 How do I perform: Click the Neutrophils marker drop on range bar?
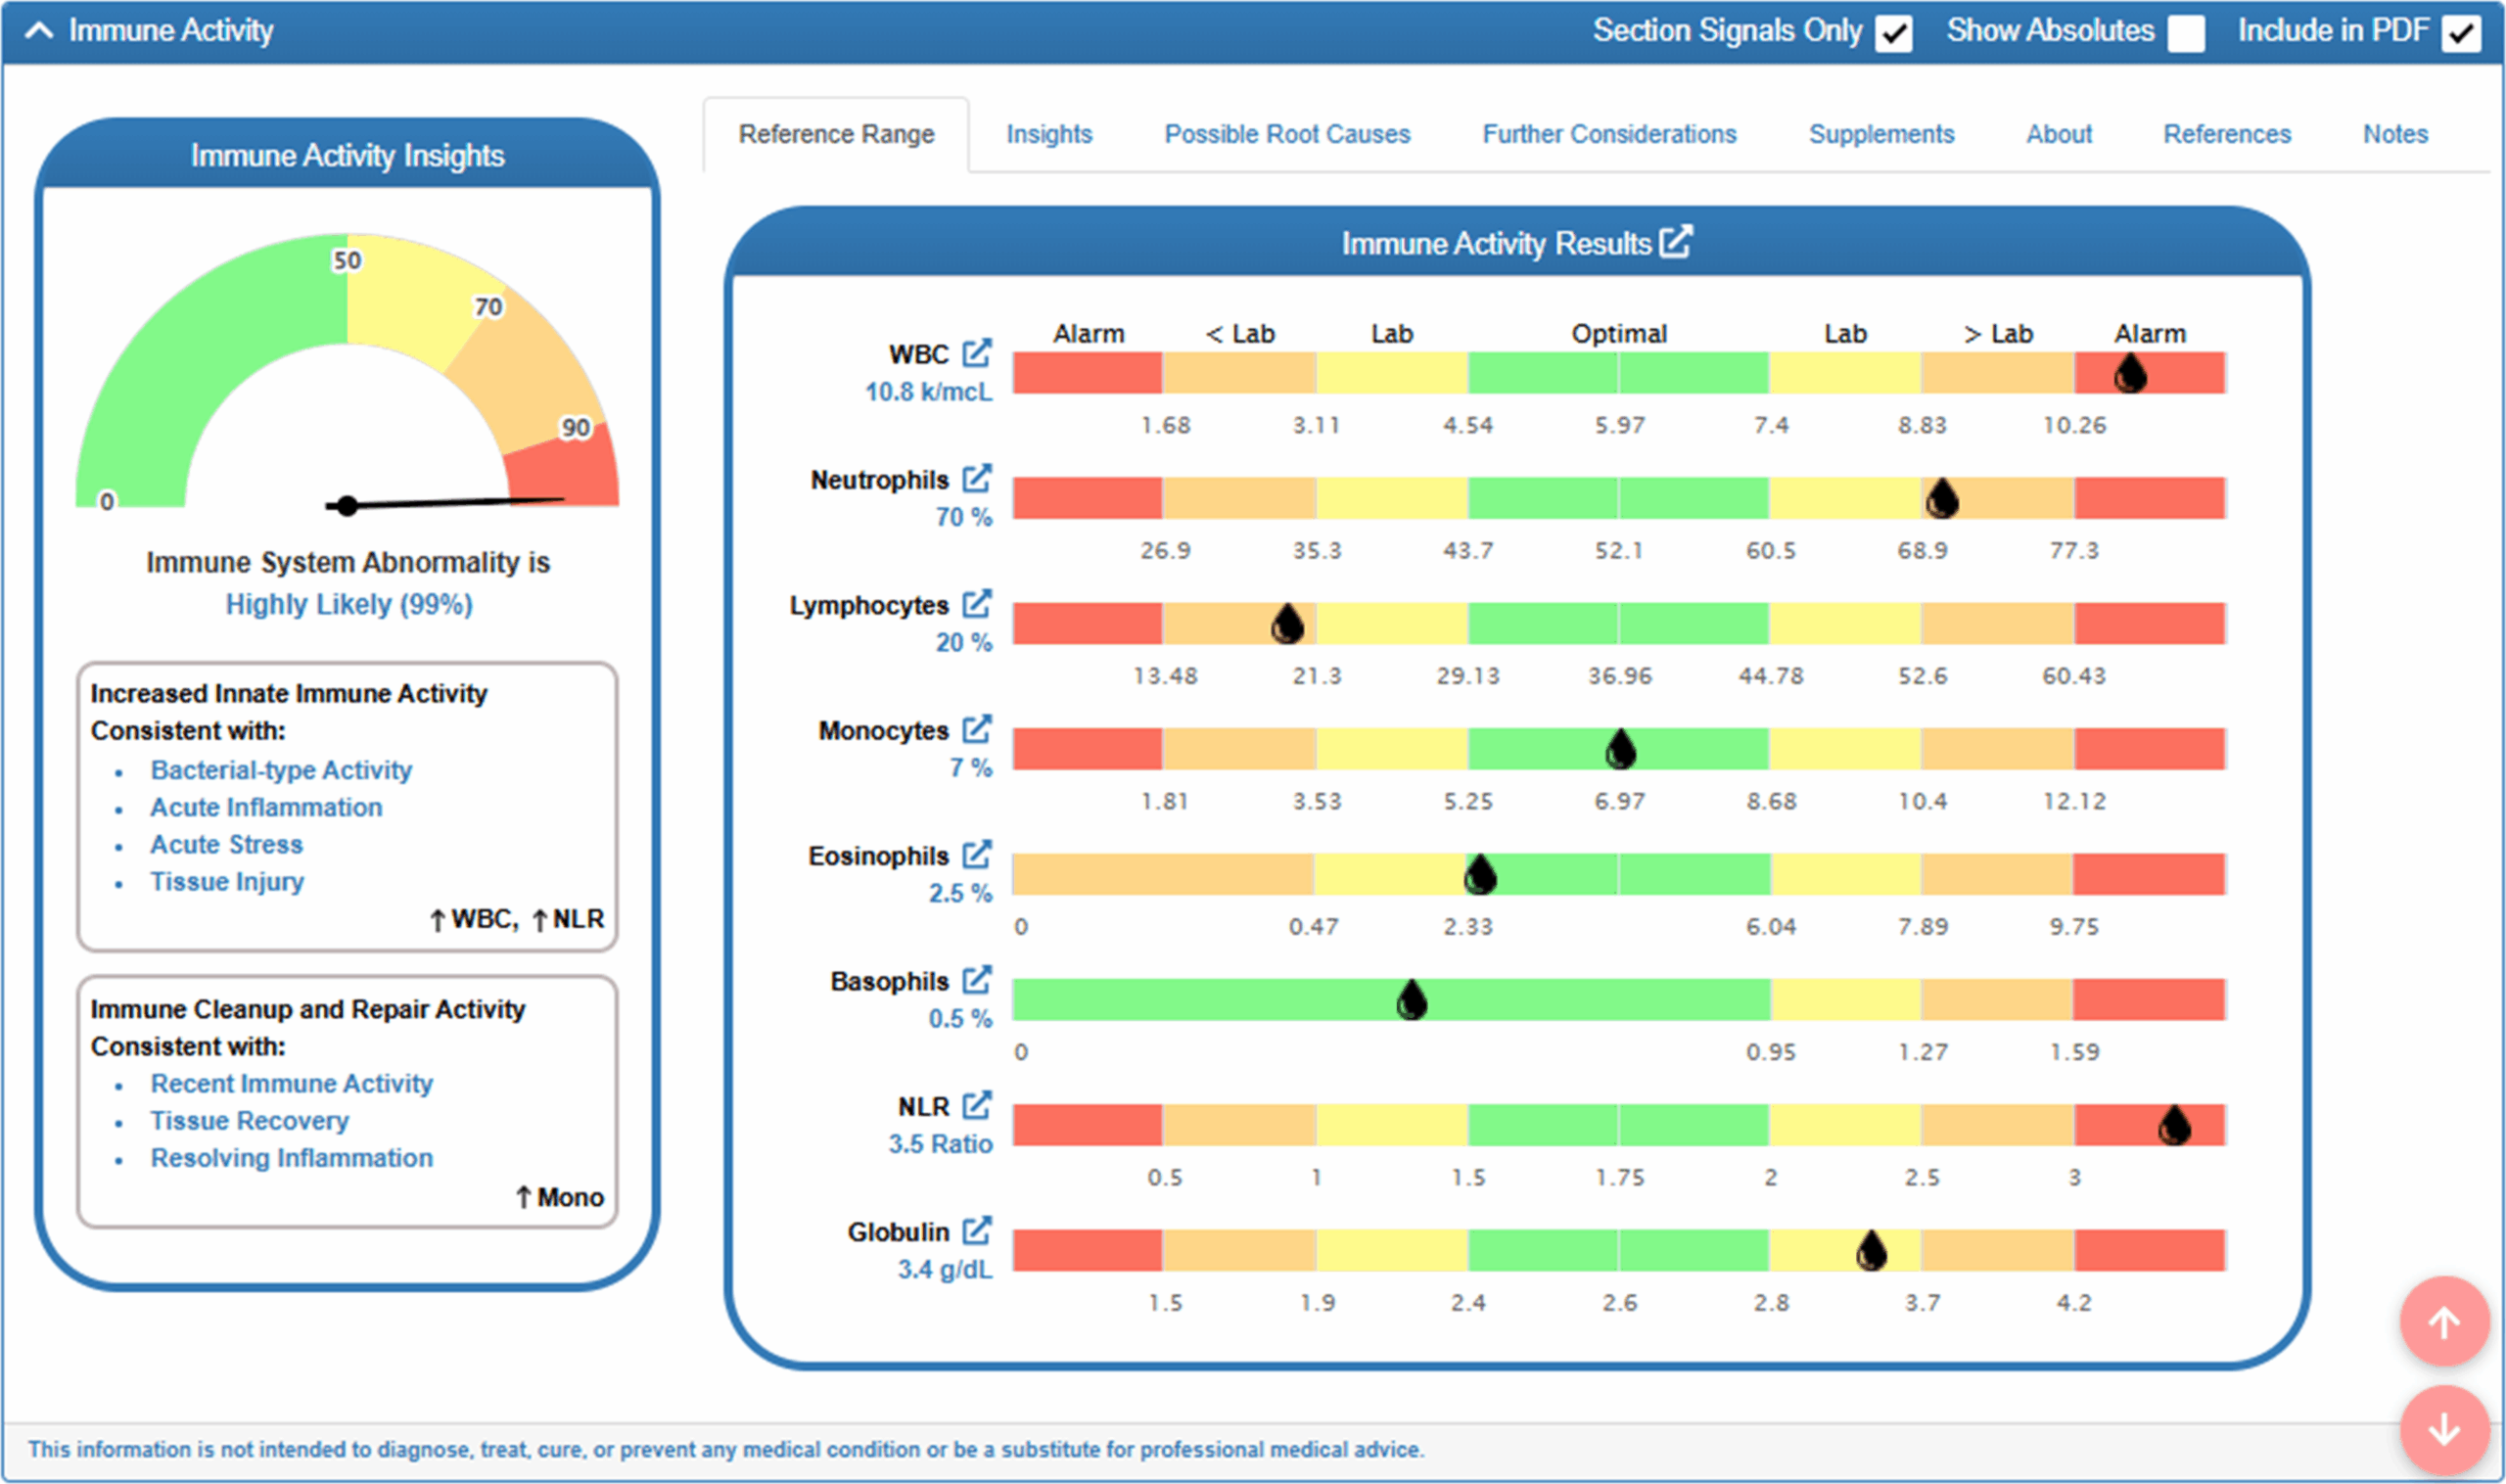[1942, 498]
